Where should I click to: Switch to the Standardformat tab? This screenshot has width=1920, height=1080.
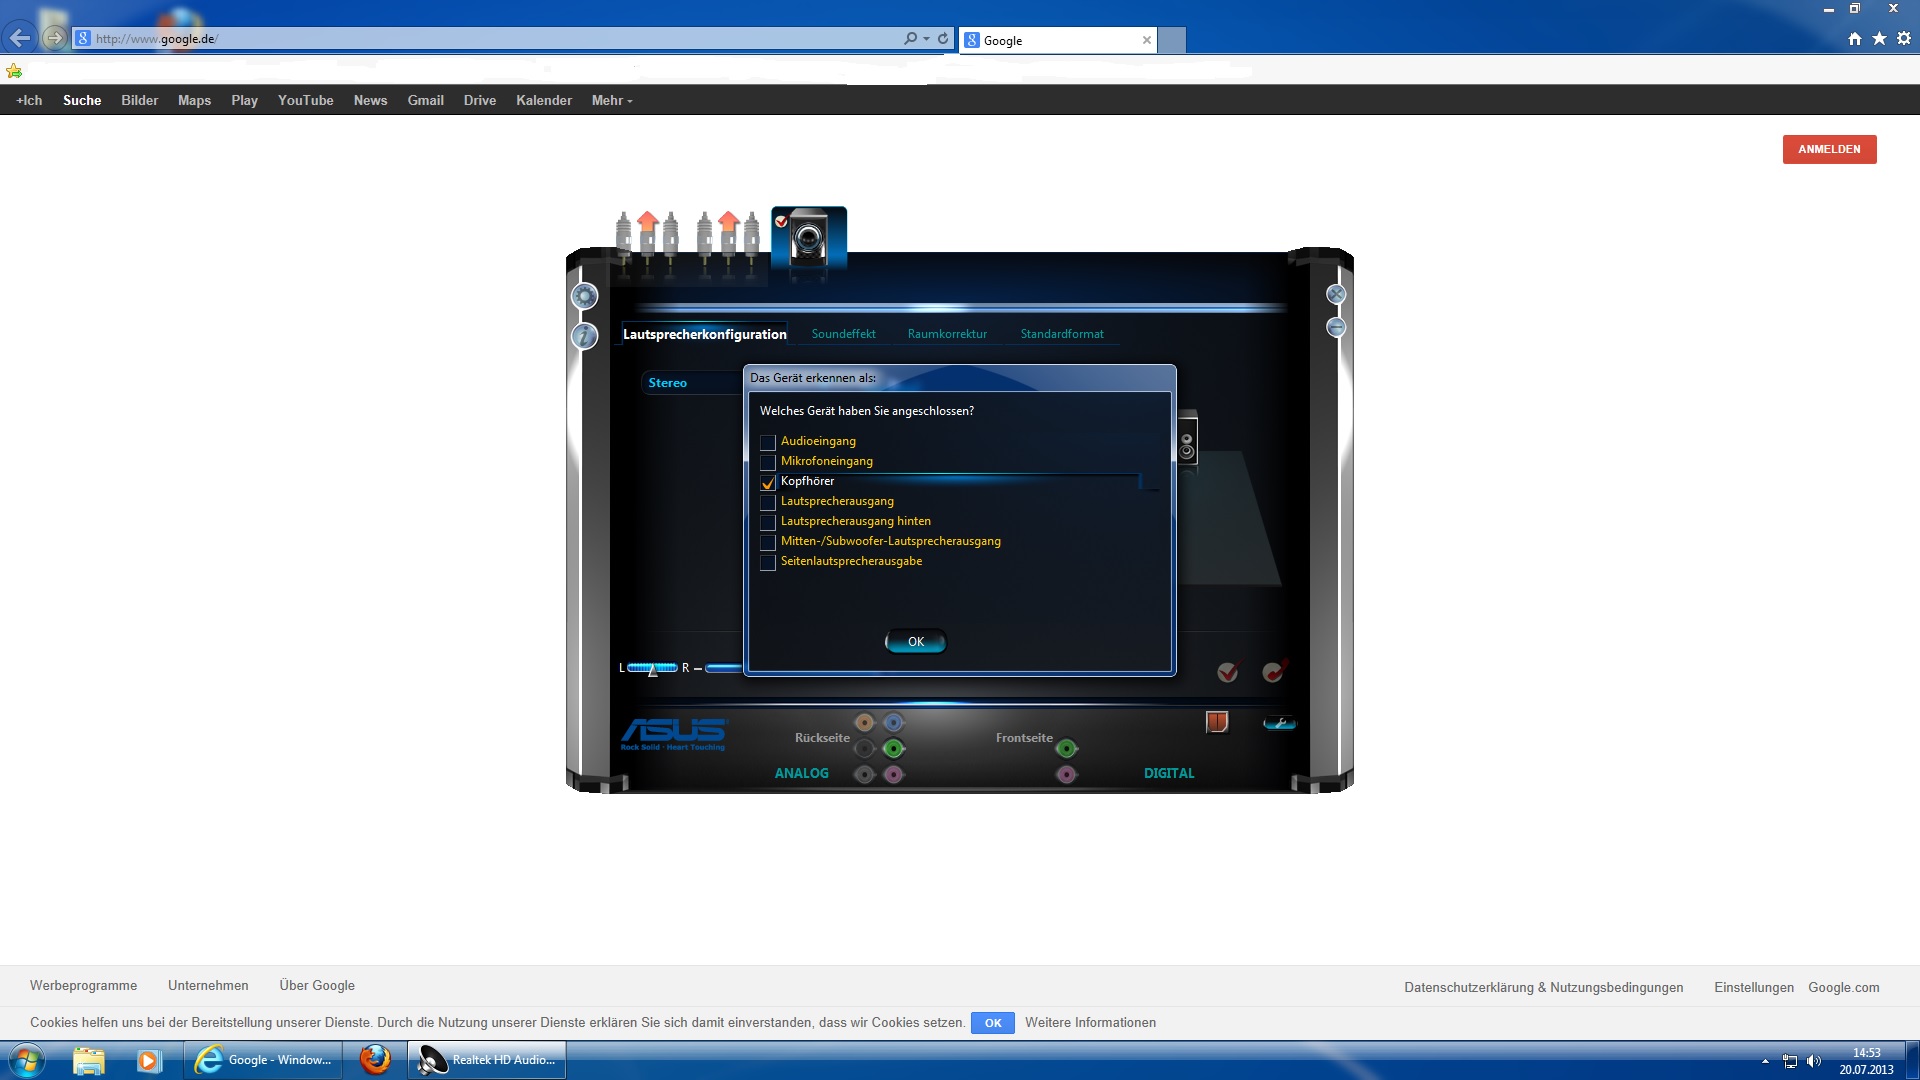click(1061, 334)
